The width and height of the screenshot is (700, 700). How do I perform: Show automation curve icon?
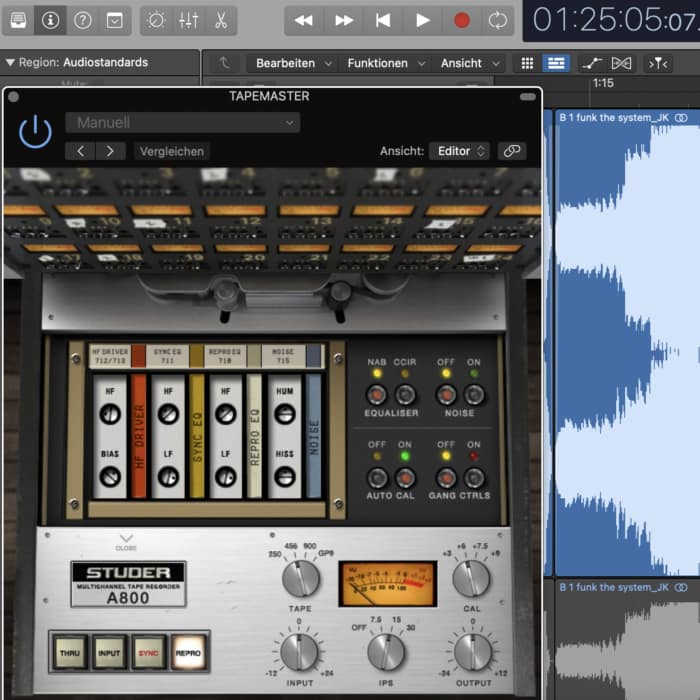coord(592,63)
